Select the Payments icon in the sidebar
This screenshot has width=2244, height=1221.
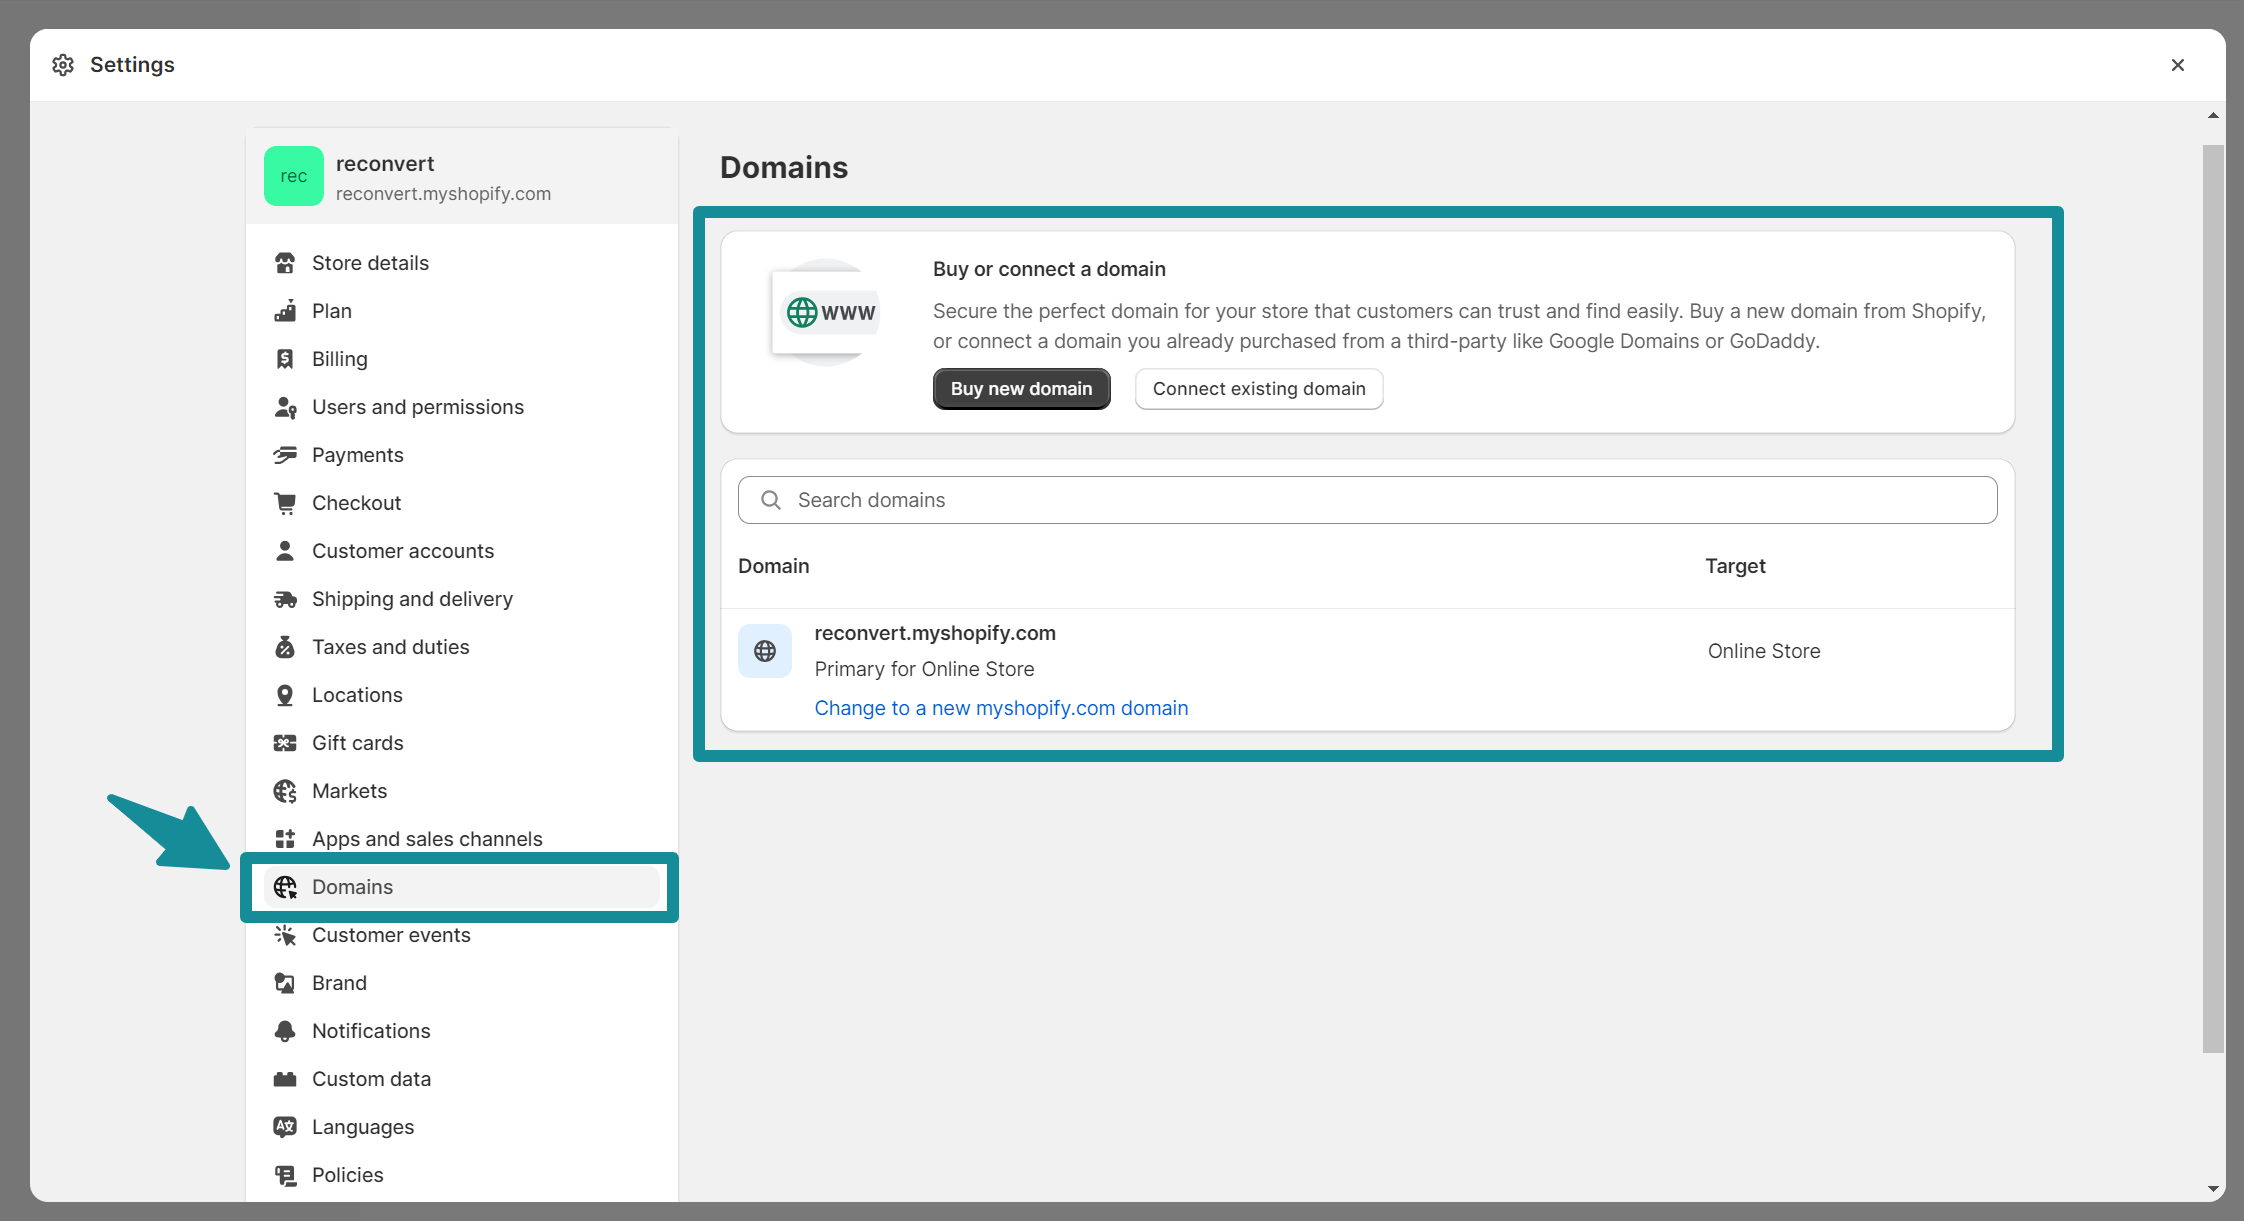coord(285,455)
